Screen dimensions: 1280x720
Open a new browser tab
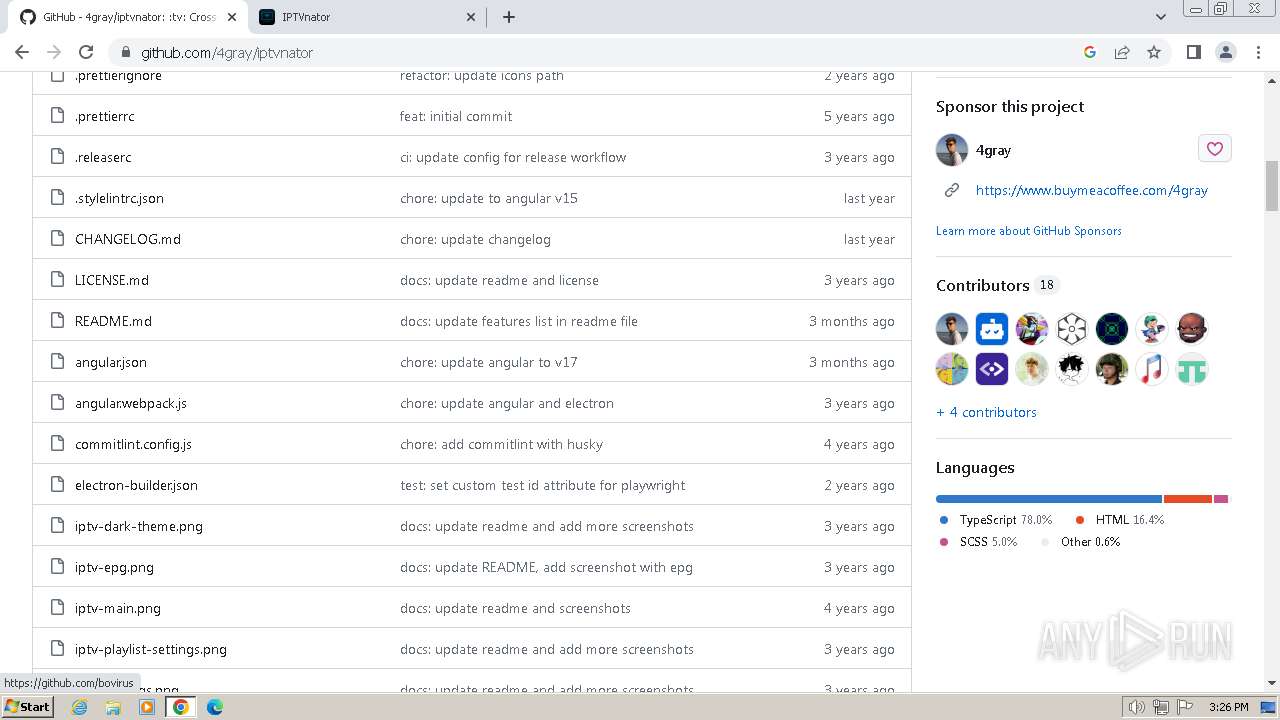click(509, 17)
